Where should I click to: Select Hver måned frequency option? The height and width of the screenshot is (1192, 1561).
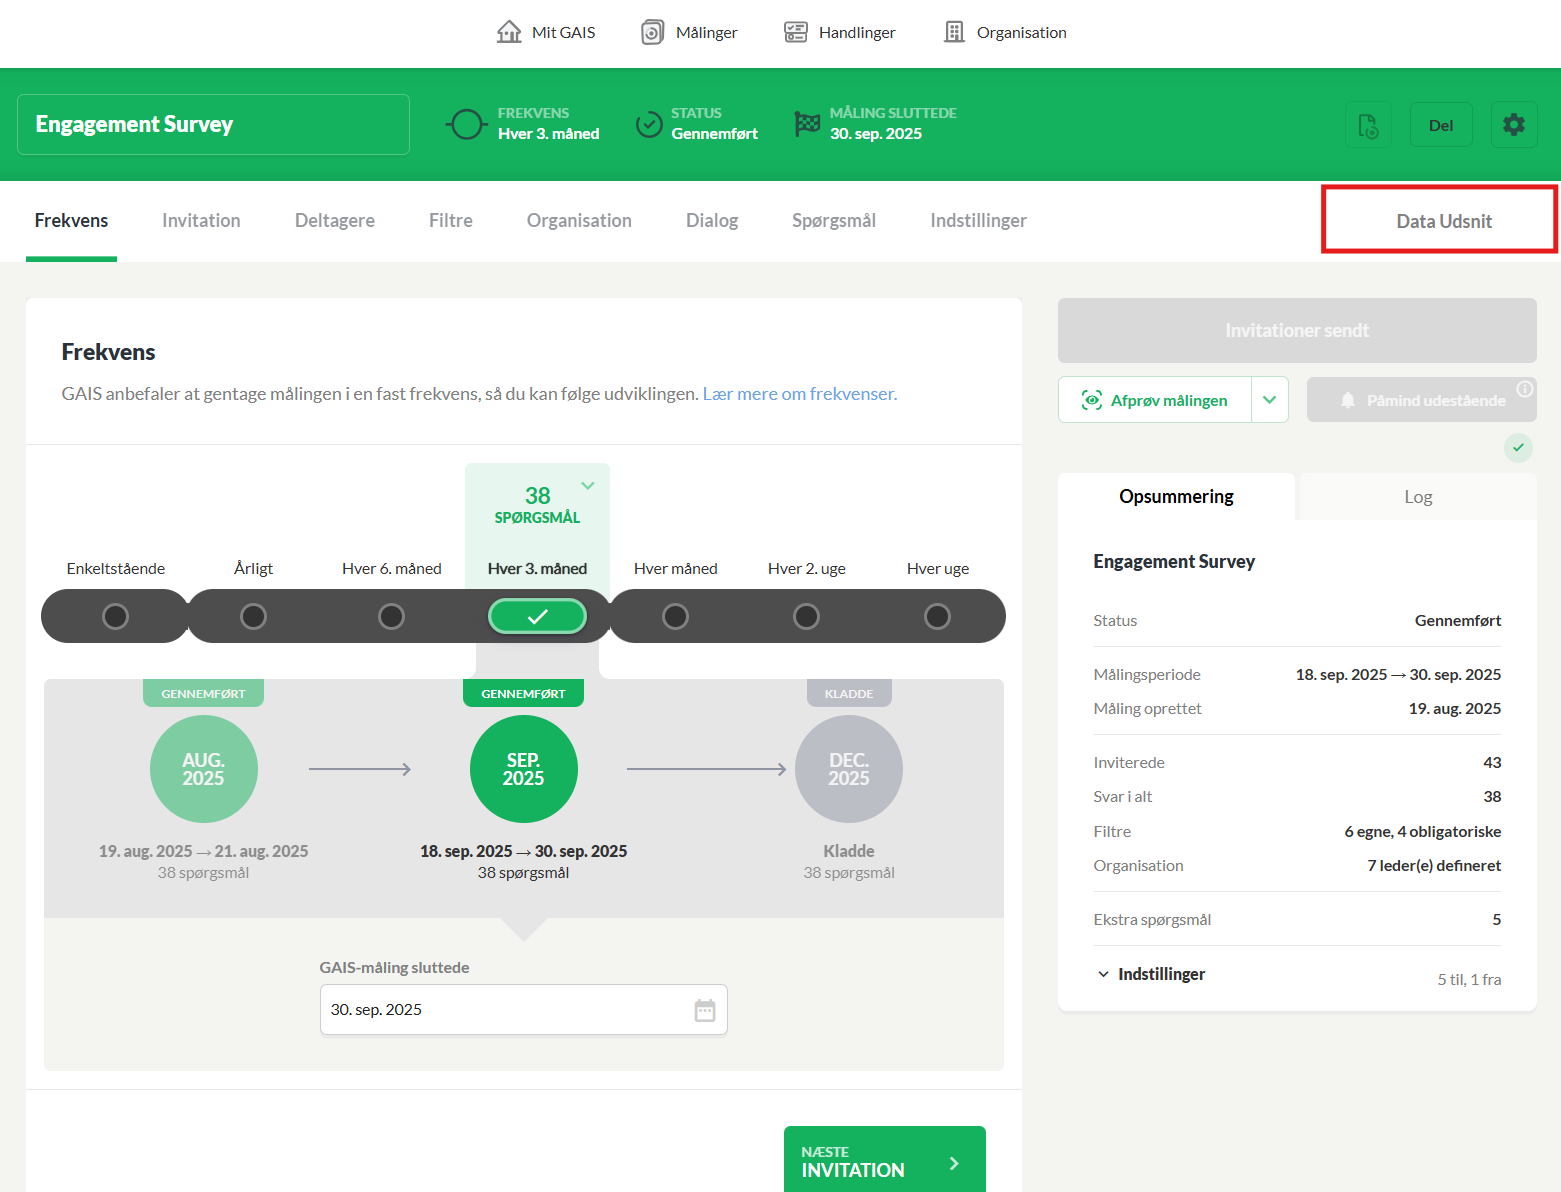coord(675,616)
